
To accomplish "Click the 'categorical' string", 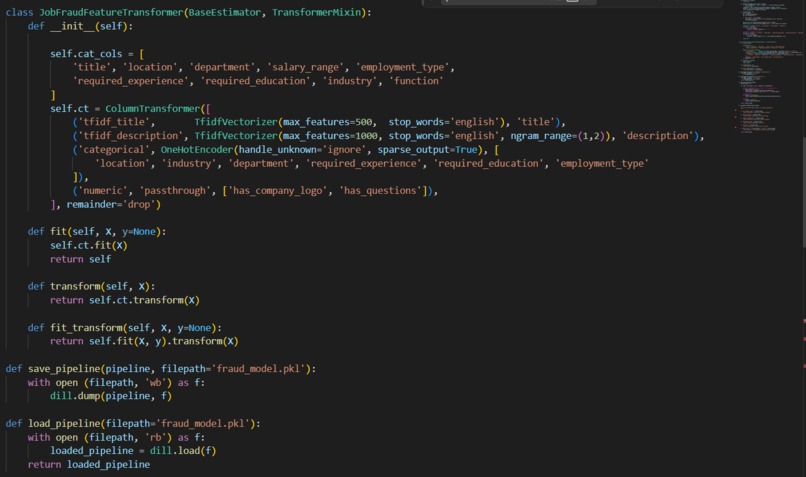I will 114,150.
